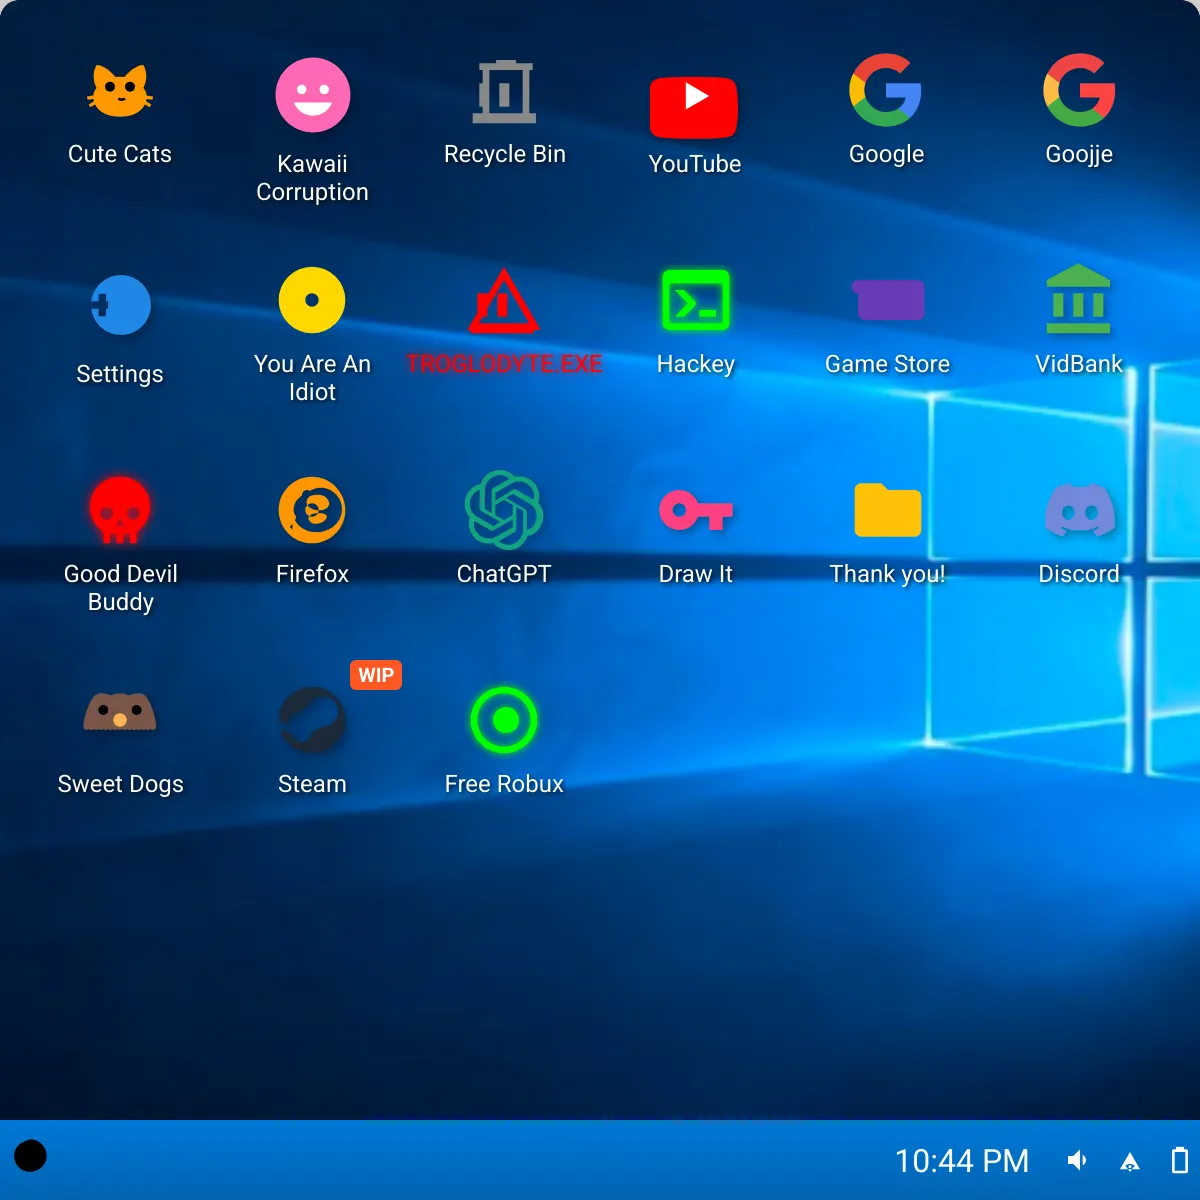Open the TROGLODYTE.EXE warning icon
Viewport: 1200px width, 1200px height.
click(504, 301)
